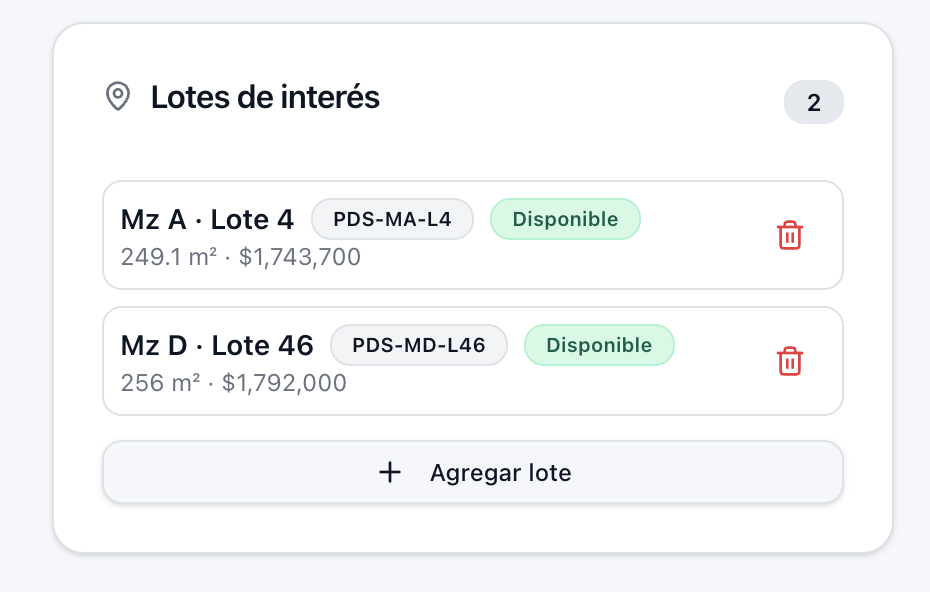Image resolution: width=930 pixels, height=592 pixels.
Task: Select the 256 m² · $1,792,000 details
Action: pos(234,383)
